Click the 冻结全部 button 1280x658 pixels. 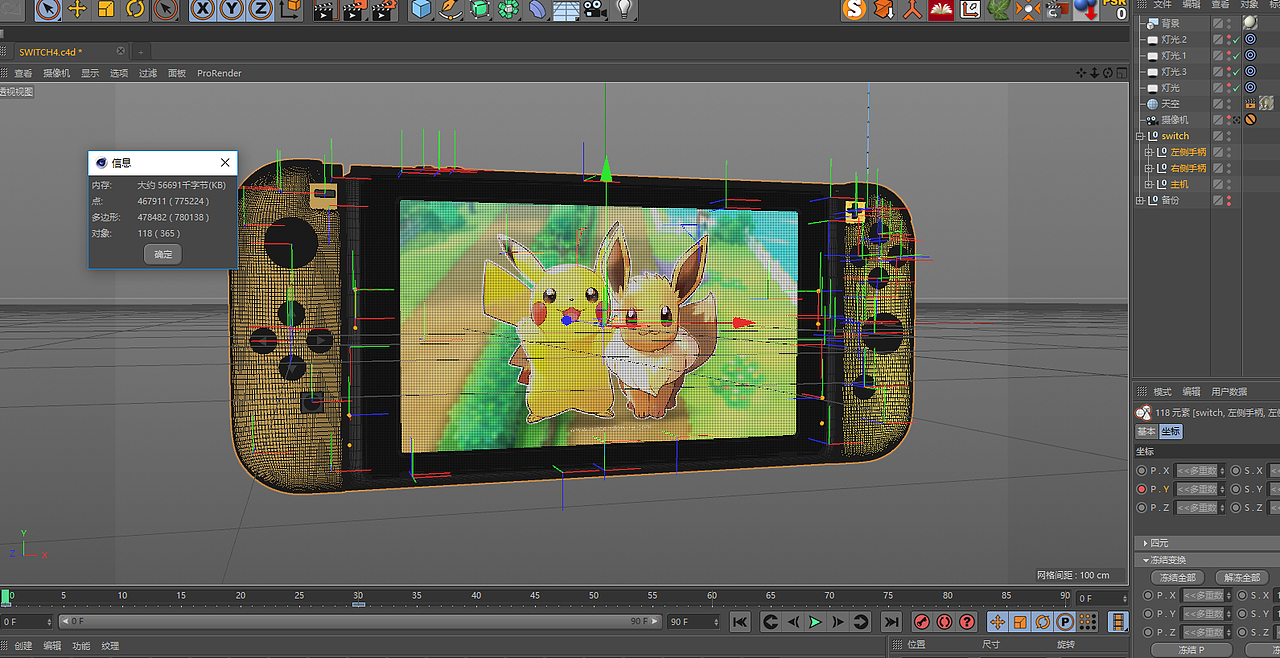(1178, 578)
